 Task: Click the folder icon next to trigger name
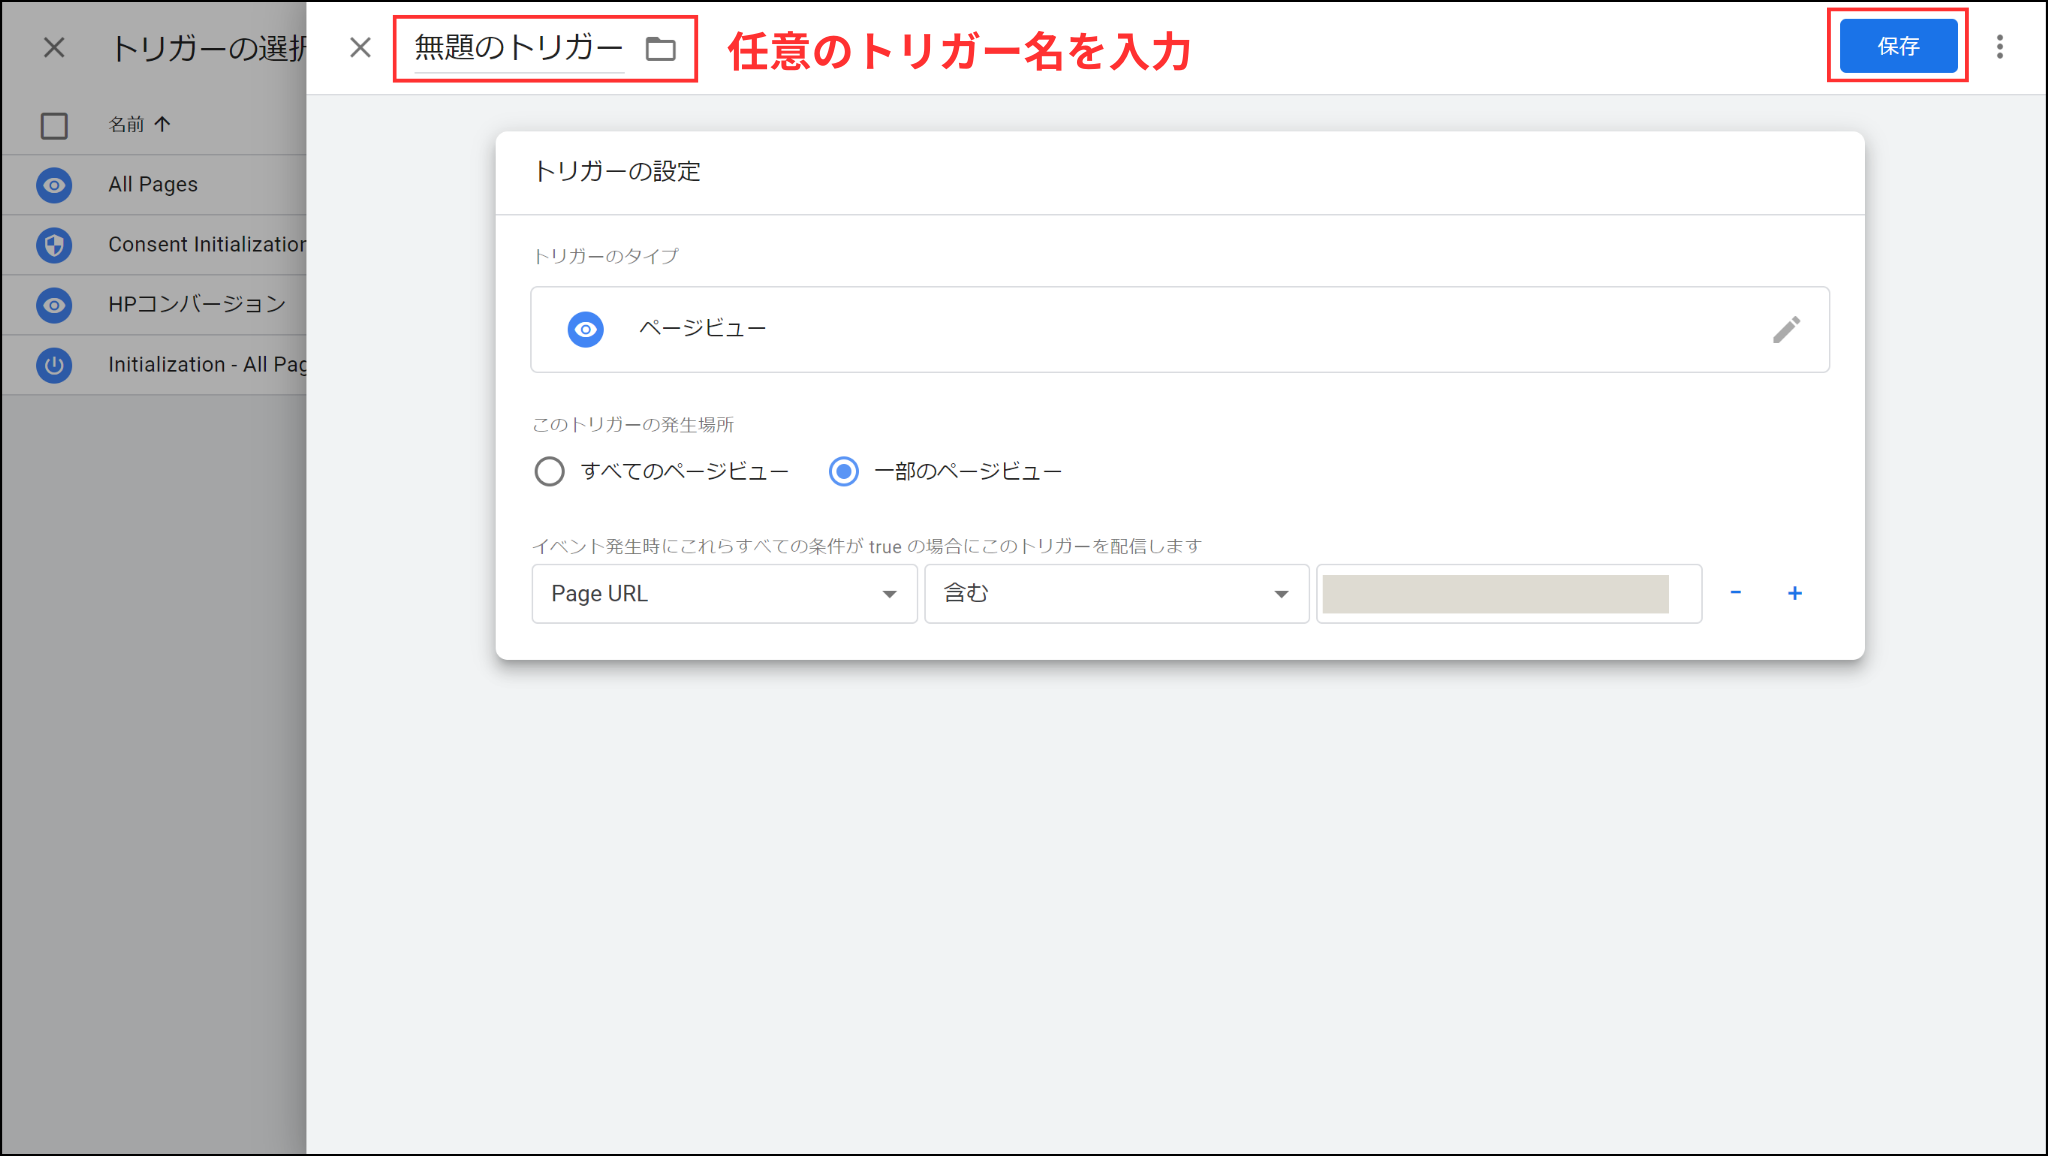(660, 48)
